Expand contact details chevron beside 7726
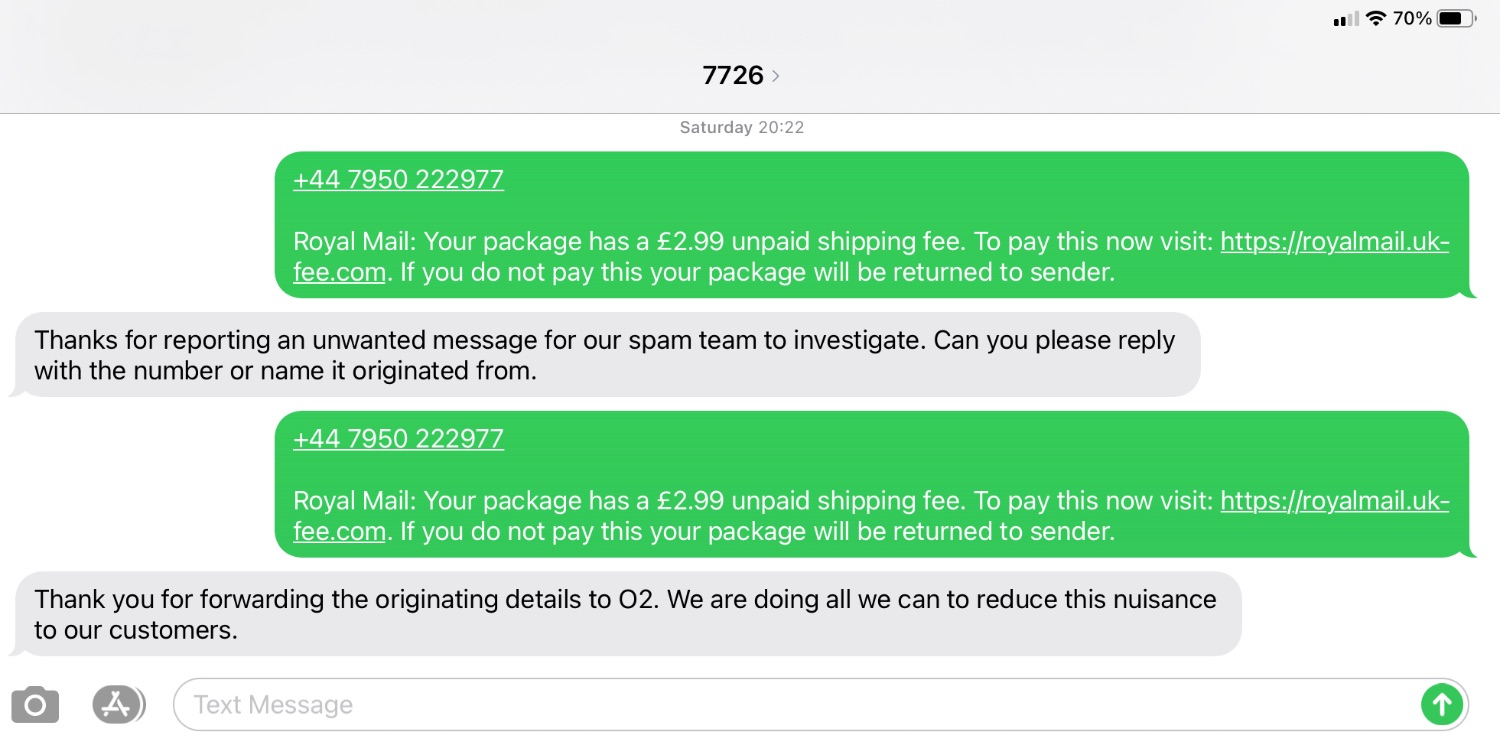Image resolution: width=1500 pixels, height=732 pixels. point(776,76)
